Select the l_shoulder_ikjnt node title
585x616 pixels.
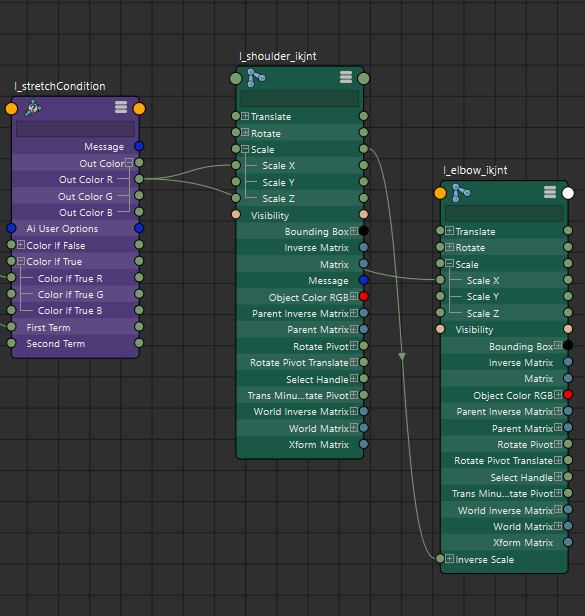click(278, 57)
